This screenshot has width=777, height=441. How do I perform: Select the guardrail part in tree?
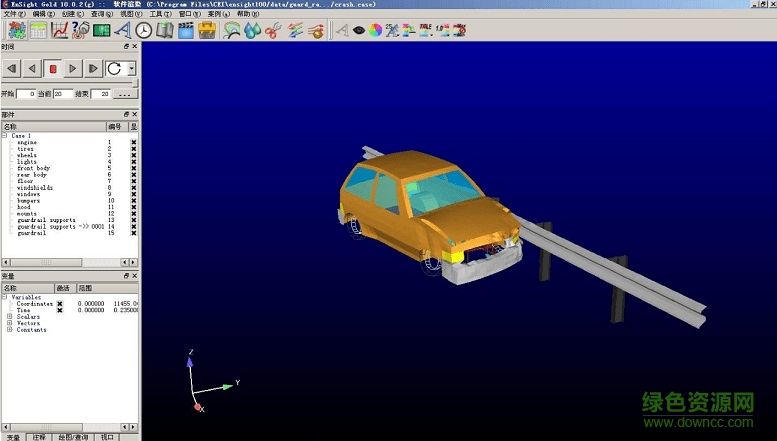click(34, 233)
